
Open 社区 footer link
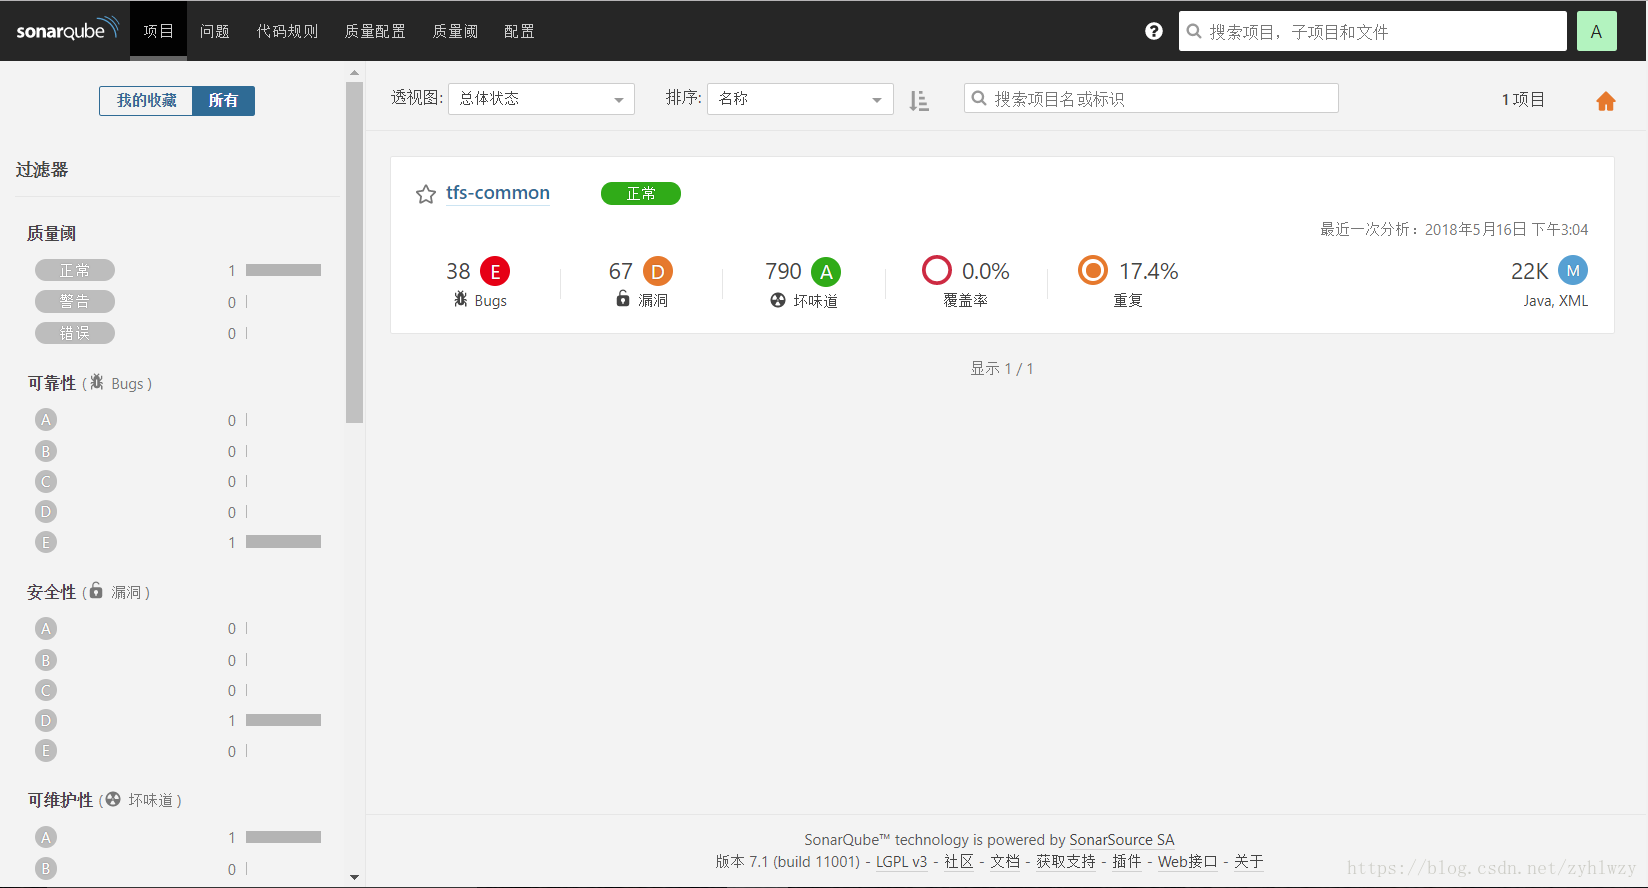pyautogui.click(x=959, y=861)
